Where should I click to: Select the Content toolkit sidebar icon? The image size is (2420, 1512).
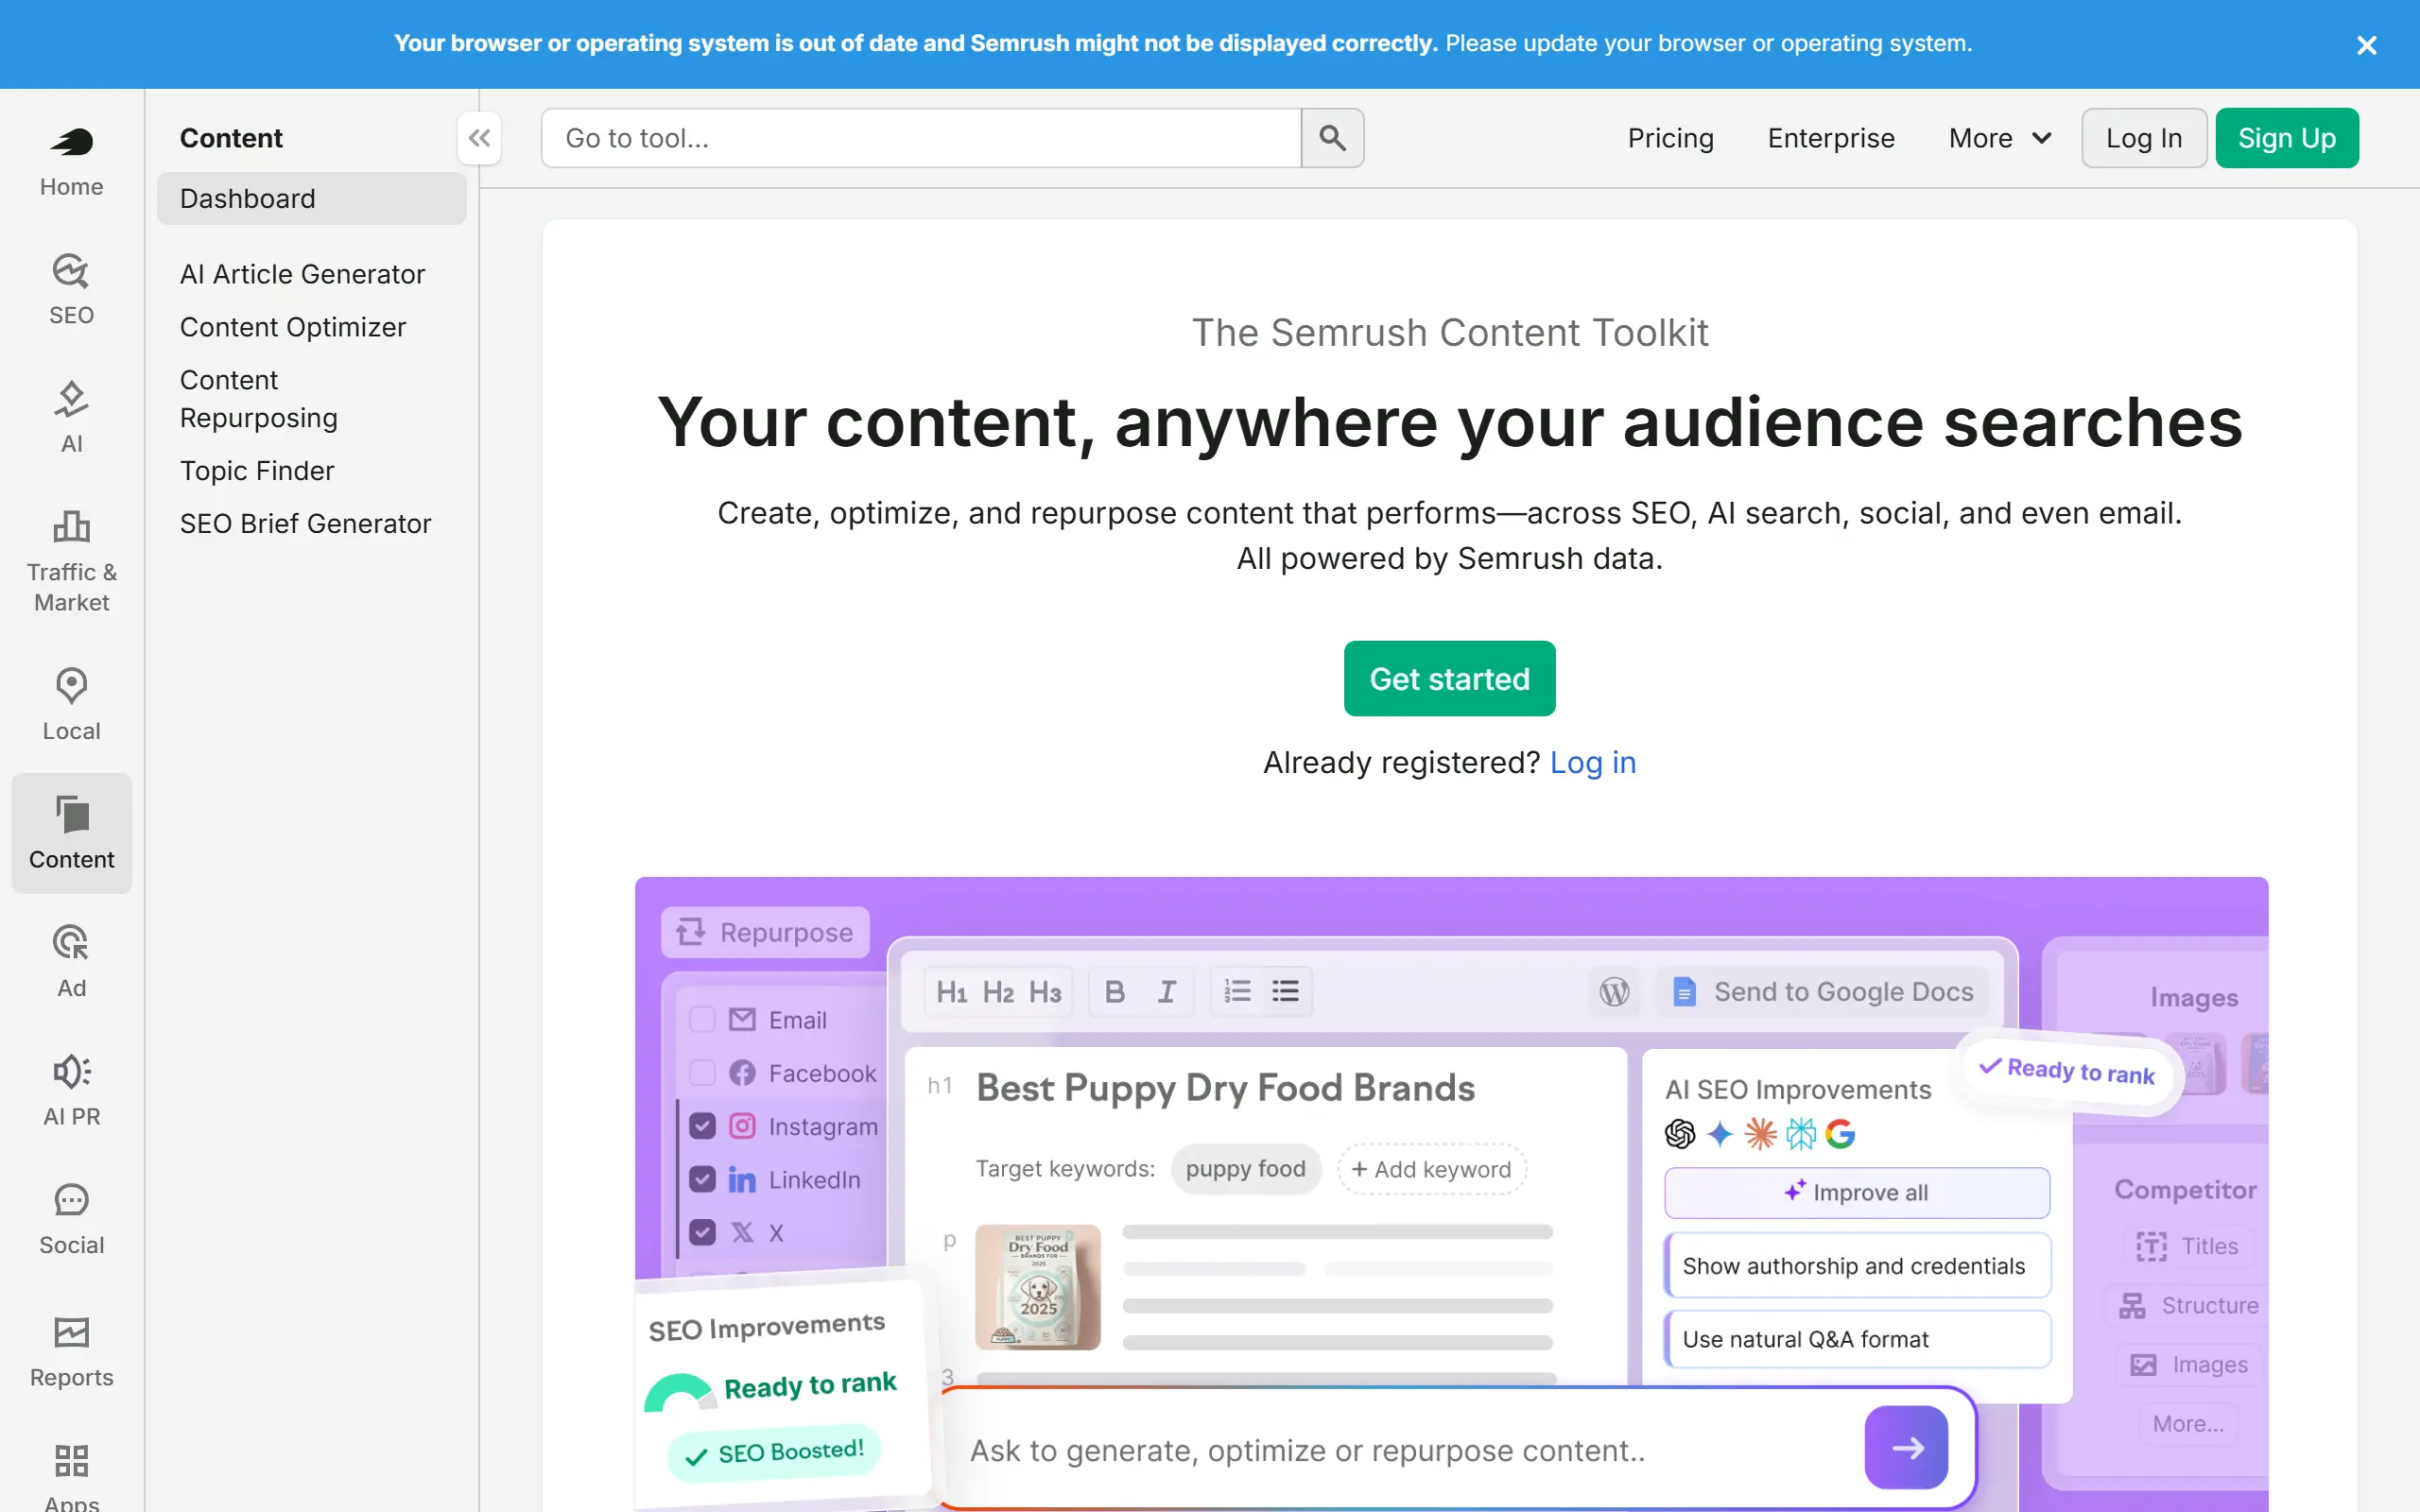pos(71,833)
